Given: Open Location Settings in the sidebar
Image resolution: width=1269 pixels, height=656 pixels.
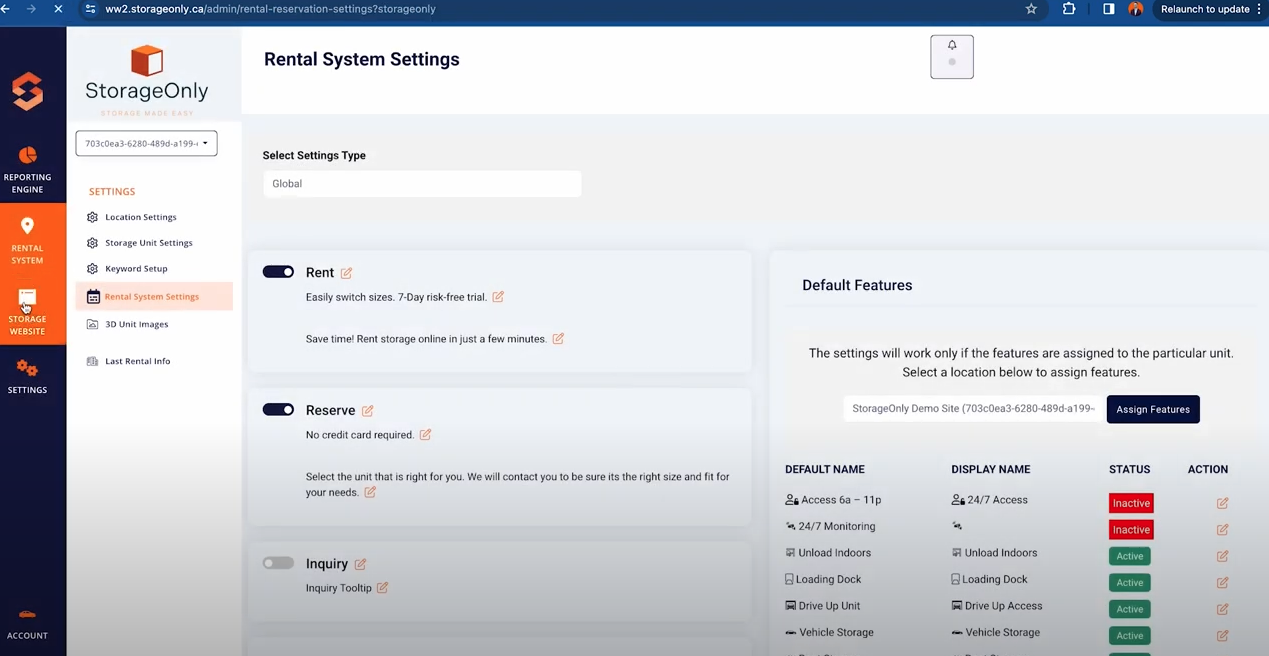Looking at the screenshot, I should pyautogui.click(x=141, y=217).
